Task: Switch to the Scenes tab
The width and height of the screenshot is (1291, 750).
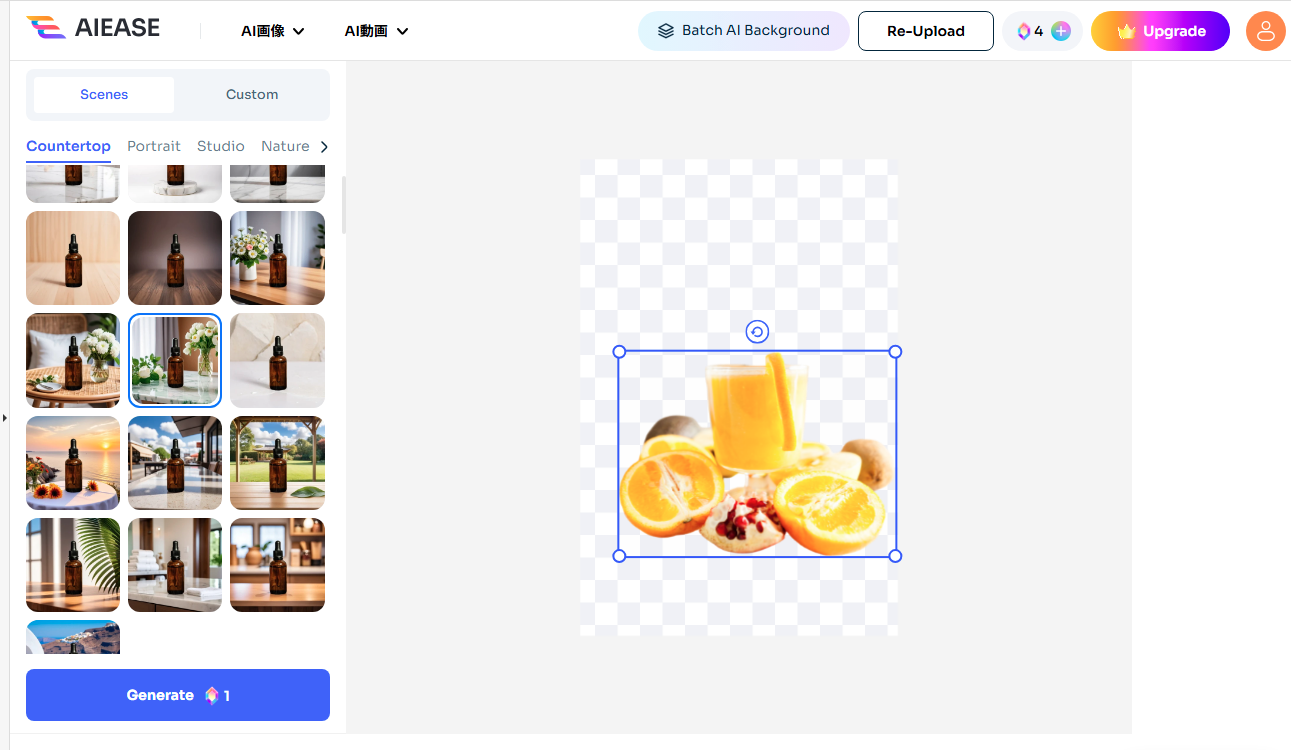Action: click(104, 94)
